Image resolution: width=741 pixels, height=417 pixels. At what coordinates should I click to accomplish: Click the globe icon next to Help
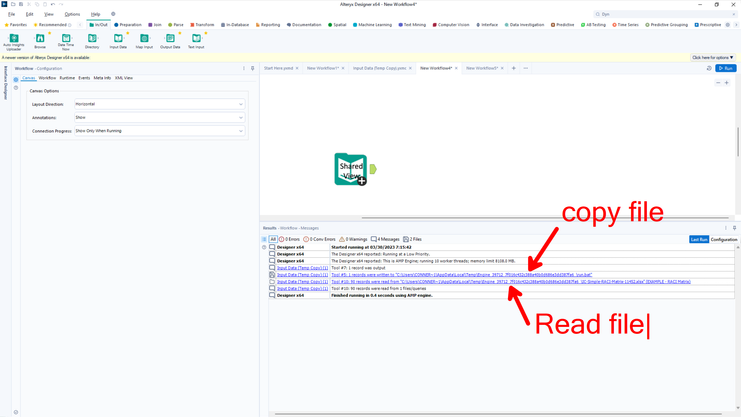[x=113, y=14]
